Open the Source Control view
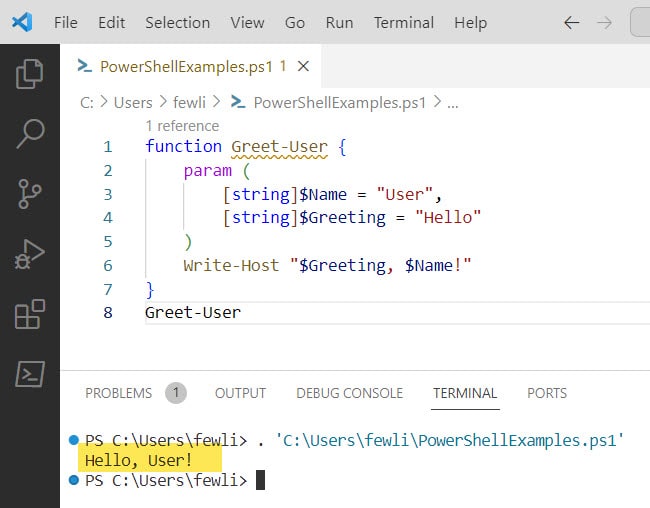The image size is (650, 508). coord(29,194)
